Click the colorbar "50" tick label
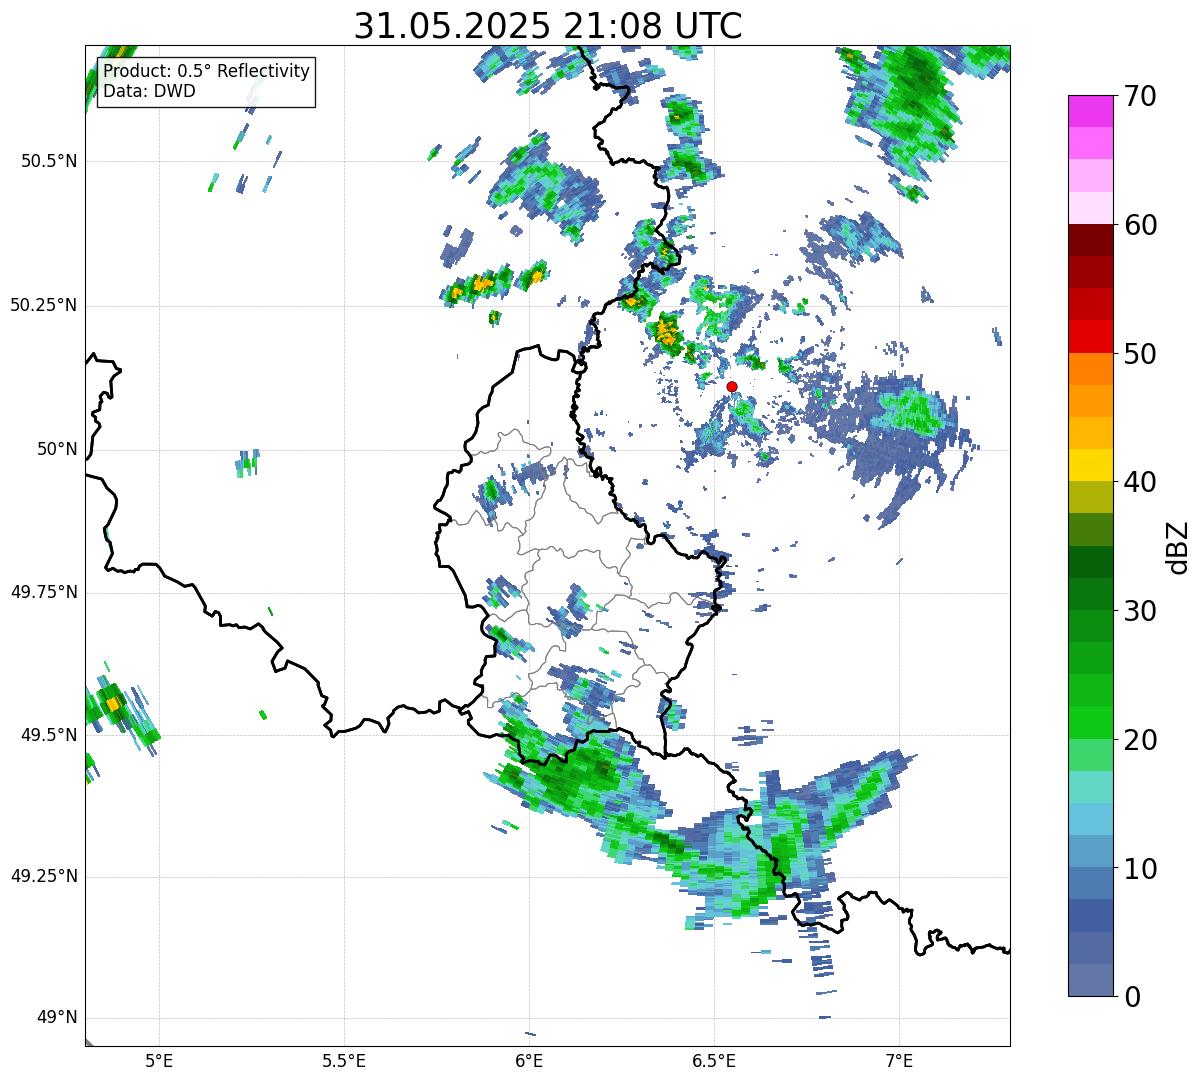The width and height of the screenshot is (1202, 1081). click(x=1140, y=354)
